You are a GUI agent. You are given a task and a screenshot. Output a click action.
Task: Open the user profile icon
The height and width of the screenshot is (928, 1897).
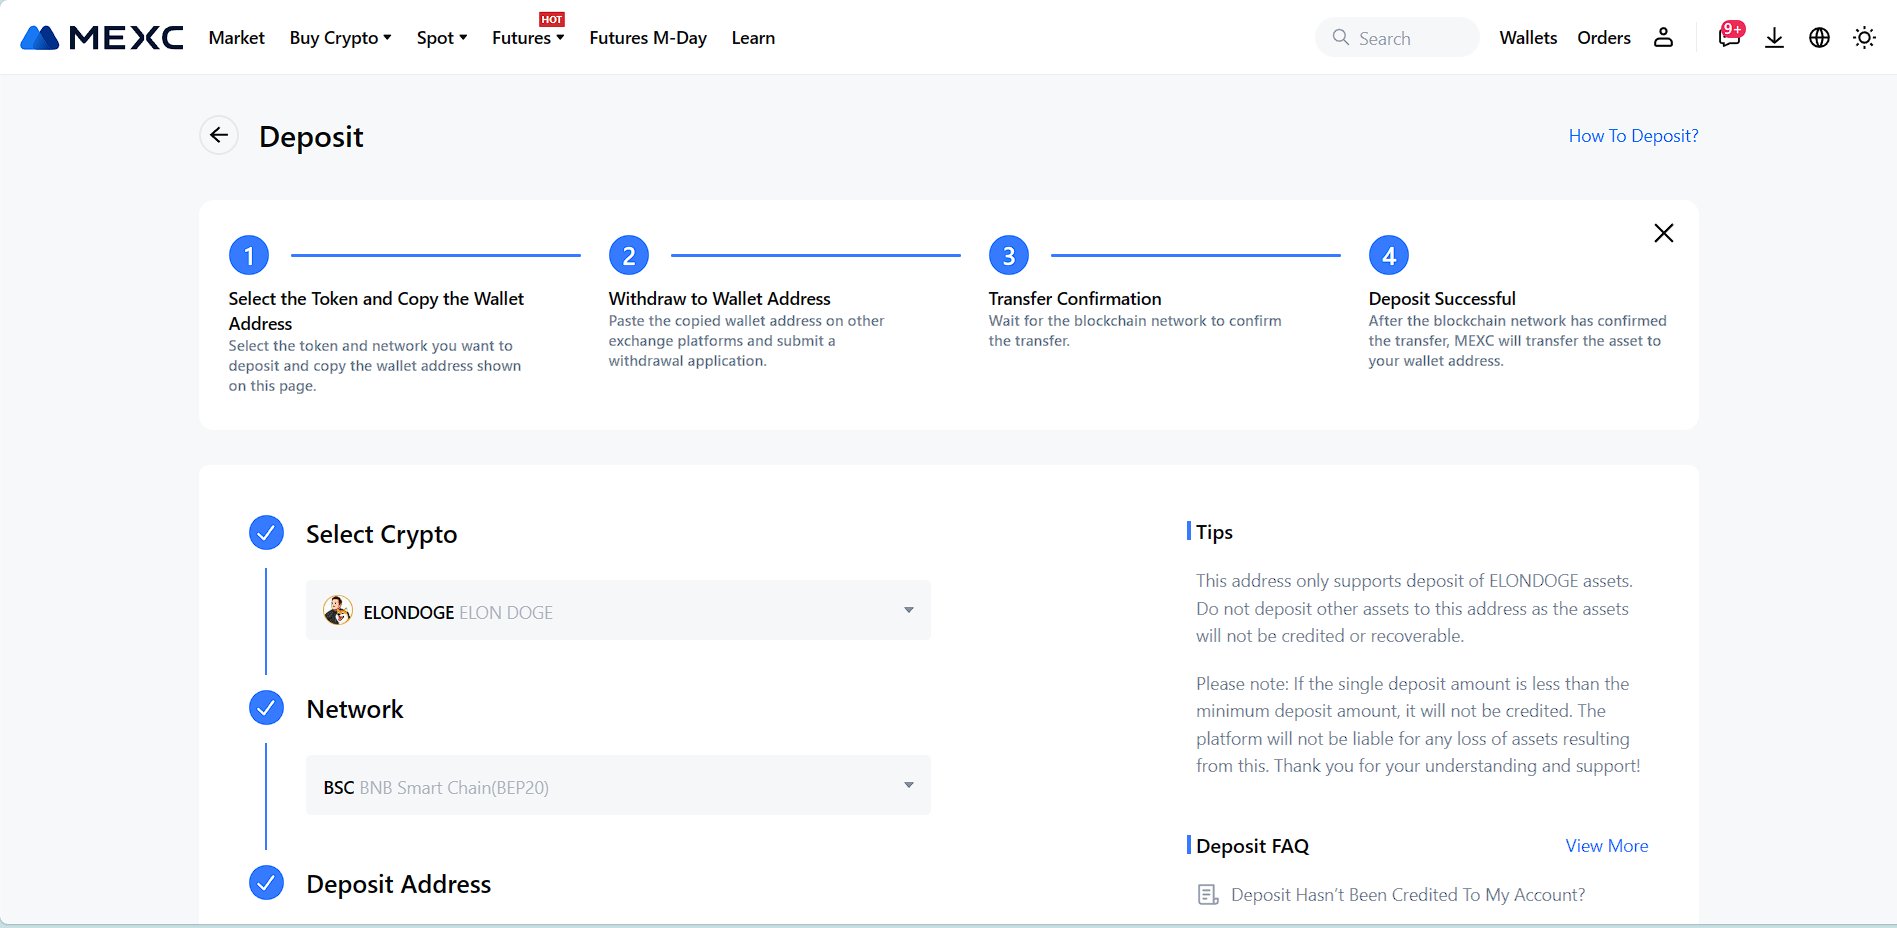pos(1663,38)
